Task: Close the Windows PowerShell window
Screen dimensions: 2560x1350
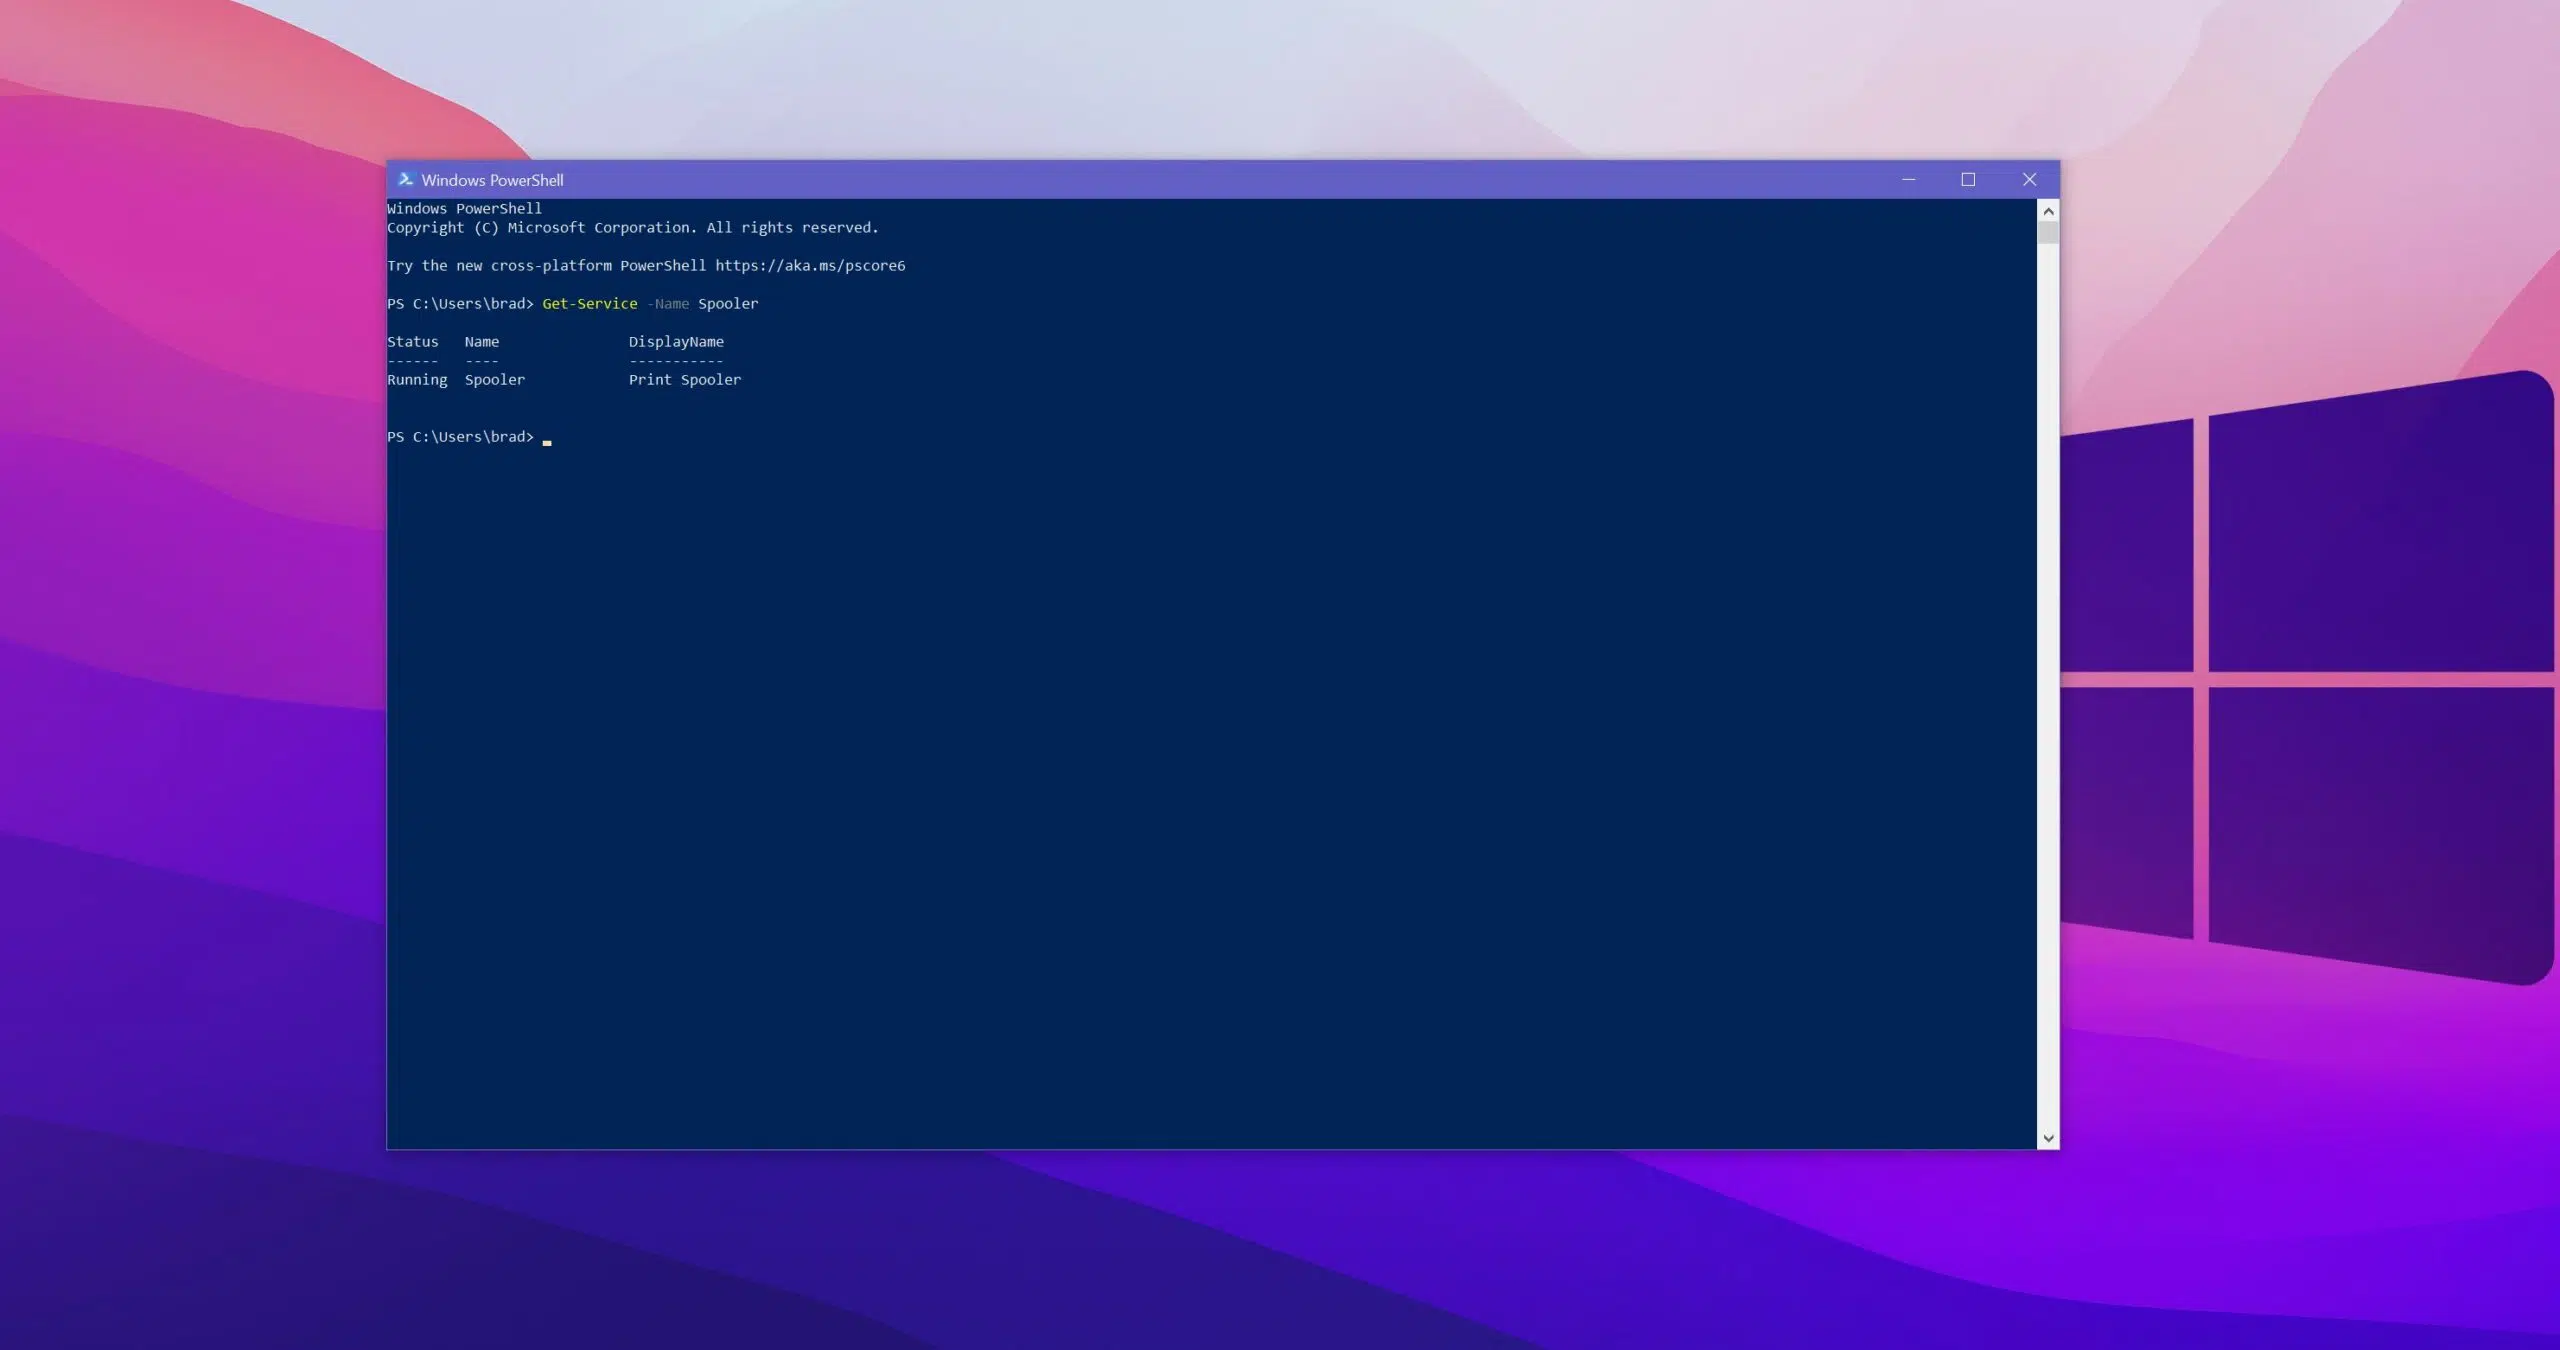Action: [2029, 180]
